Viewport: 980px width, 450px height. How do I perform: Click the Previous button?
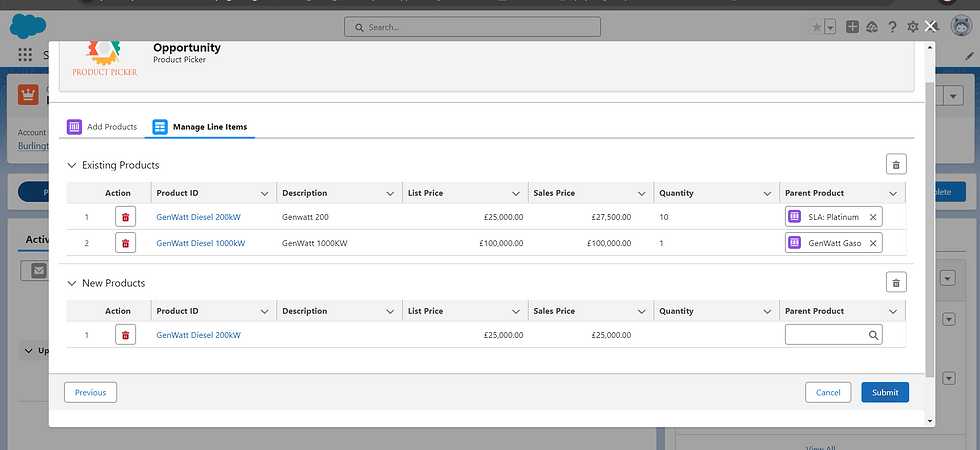click(91, 392)
